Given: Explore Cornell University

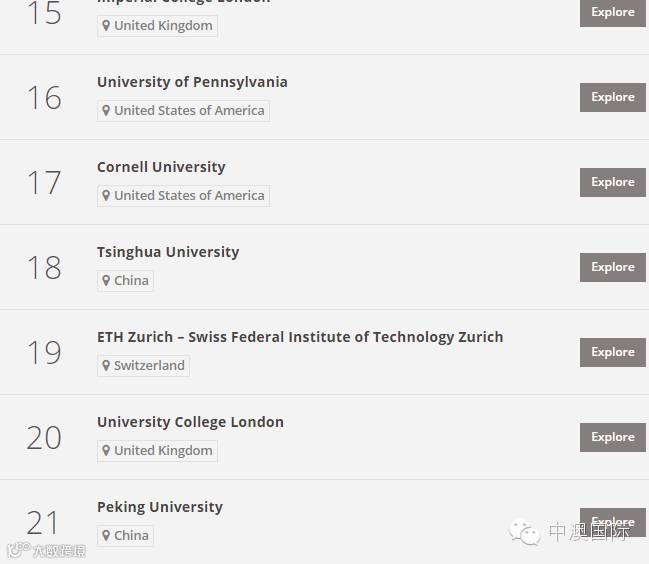Looking at the screenshot, I should (613, 182).
